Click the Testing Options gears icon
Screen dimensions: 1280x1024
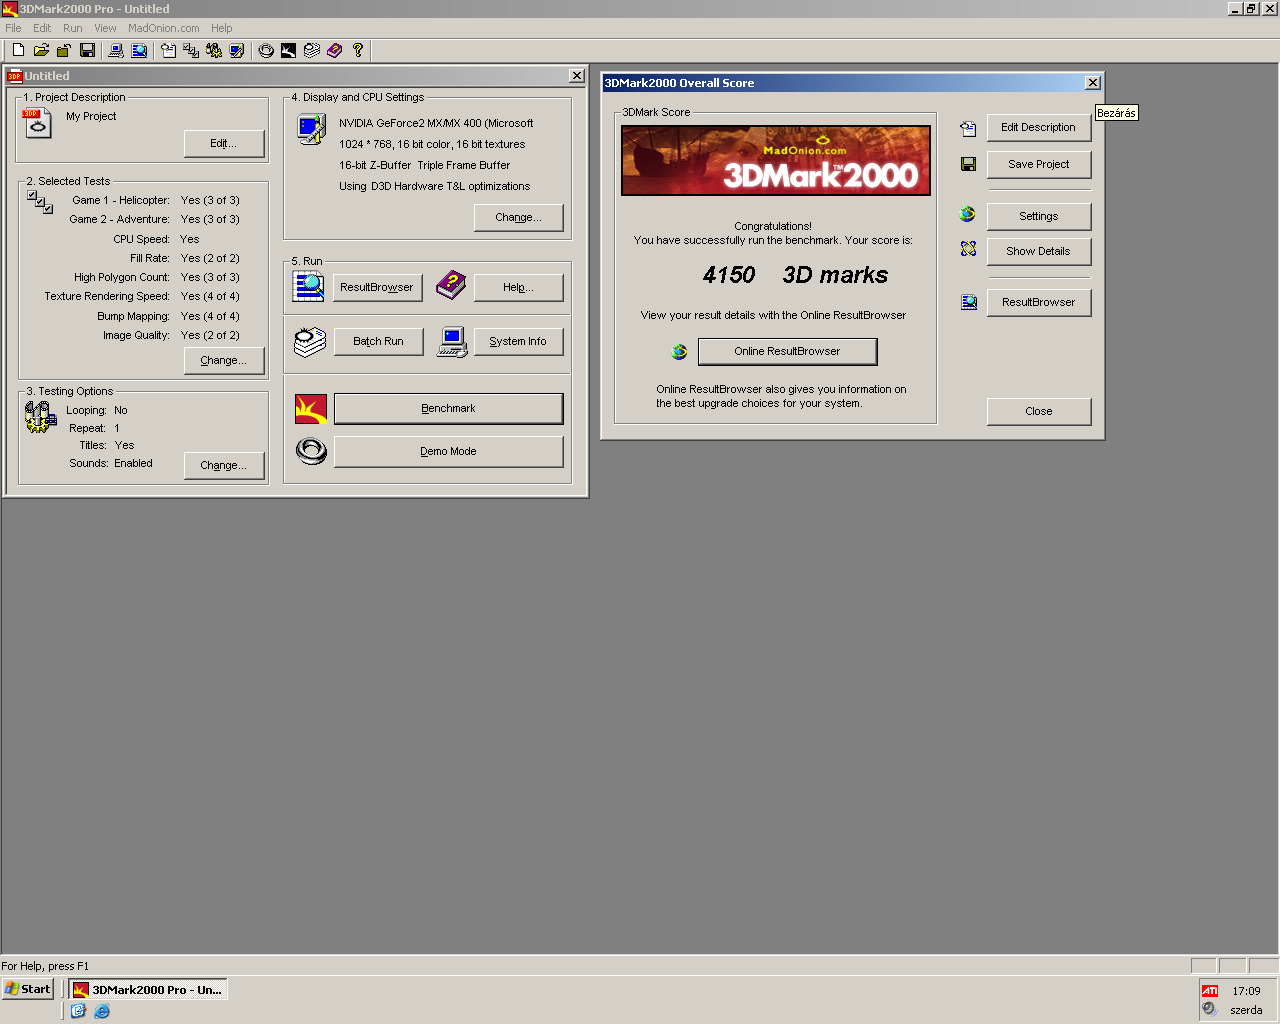pos(40,416)
